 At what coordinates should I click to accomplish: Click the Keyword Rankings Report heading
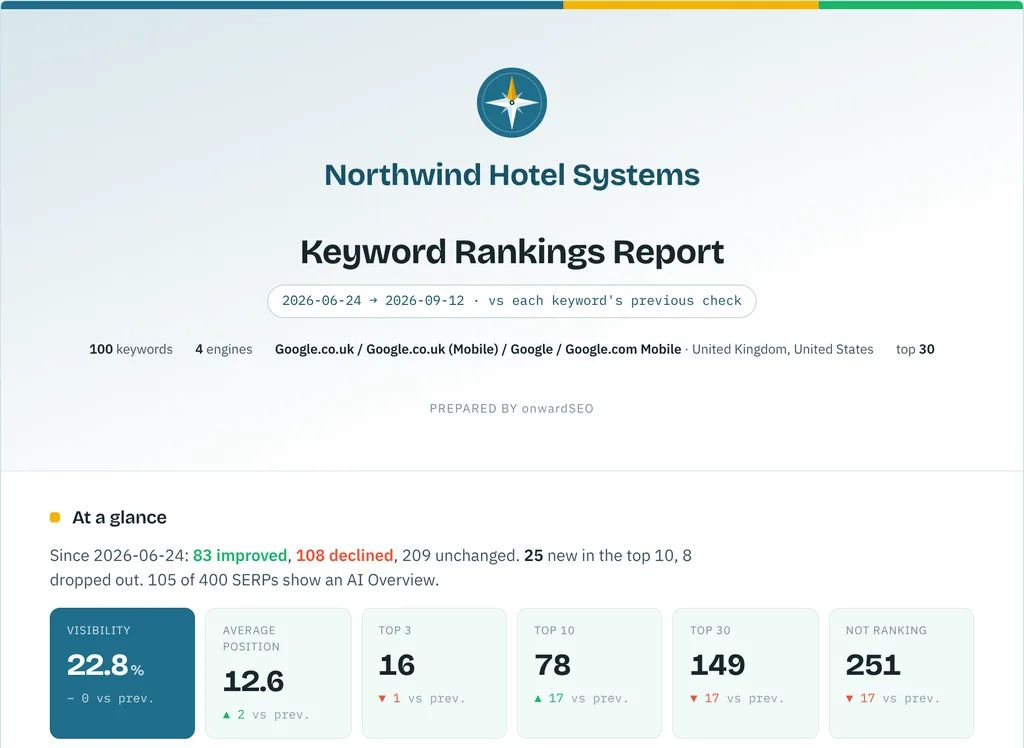pyautogui.click(x=512, y=252)
